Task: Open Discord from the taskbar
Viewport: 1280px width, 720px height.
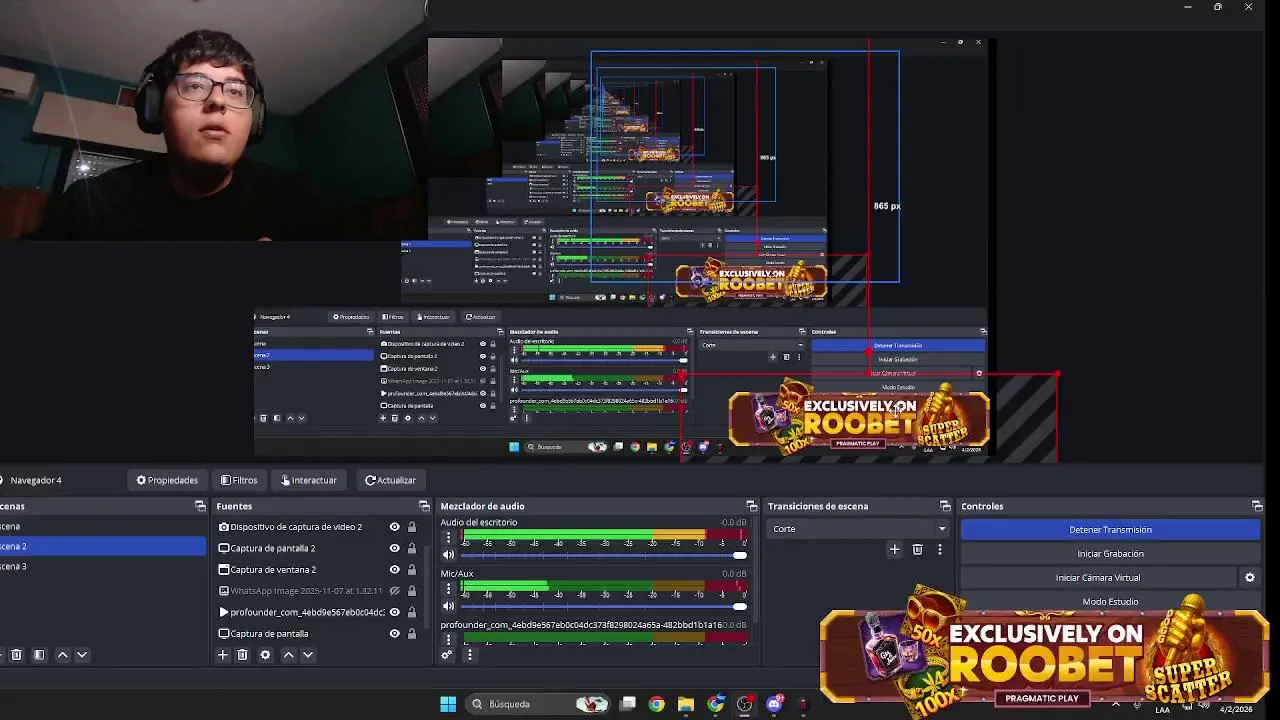Action: click(x=774, y=704)
